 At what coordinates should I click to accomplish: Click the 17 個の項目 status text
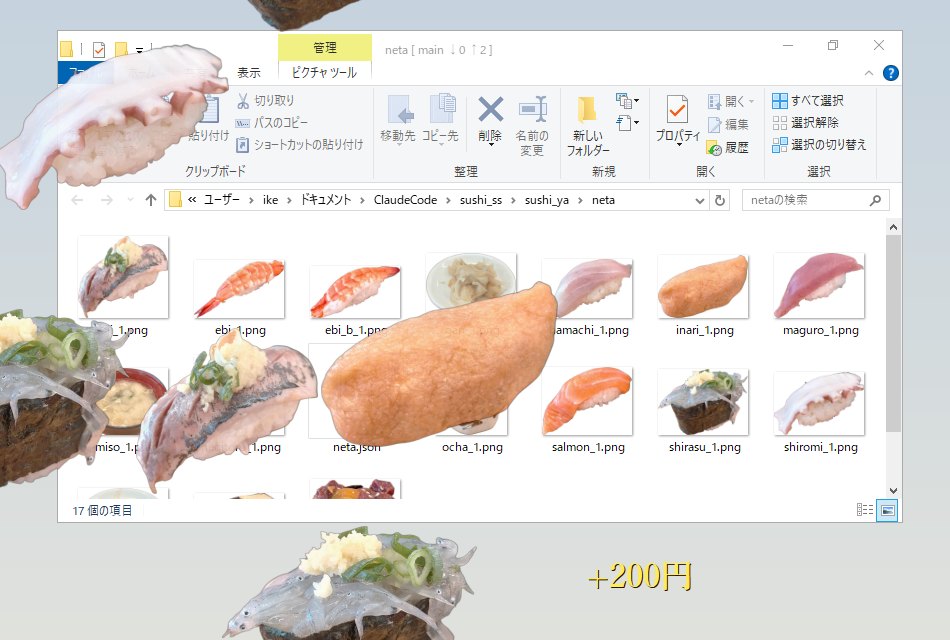click(102, 510)
